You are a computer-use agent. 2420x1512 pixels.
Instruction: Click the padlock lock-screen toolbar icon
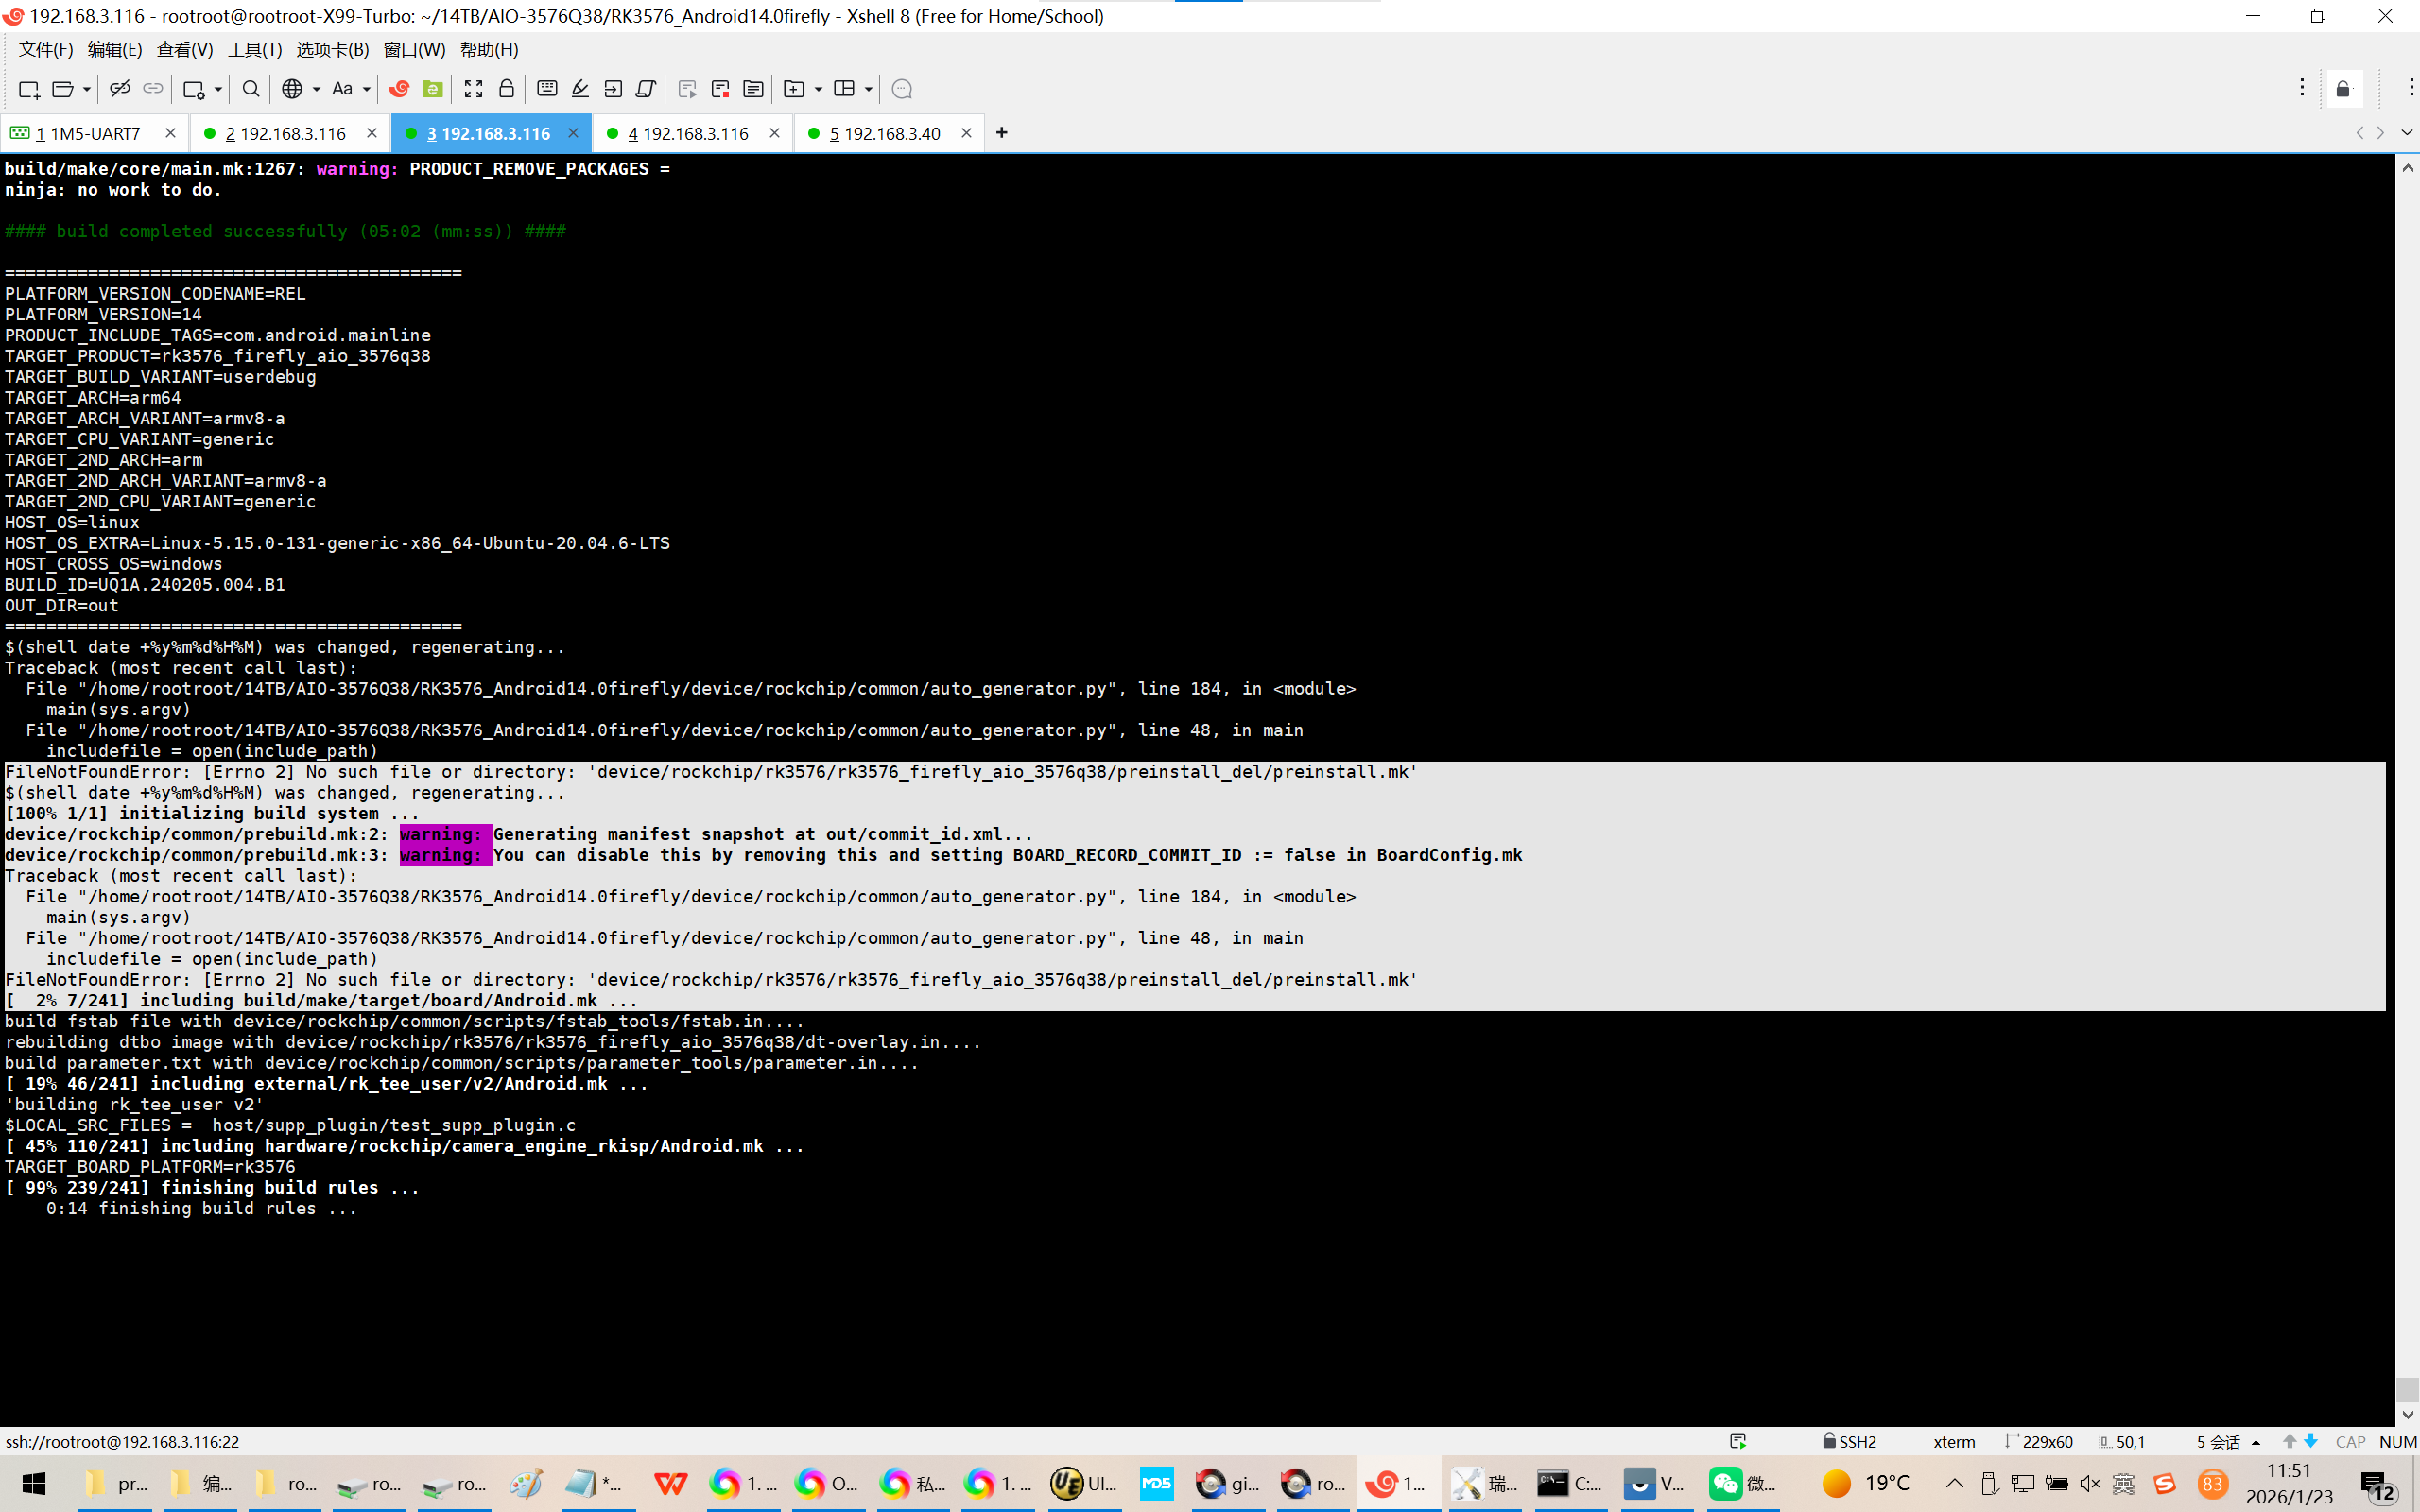coord(506,89)
